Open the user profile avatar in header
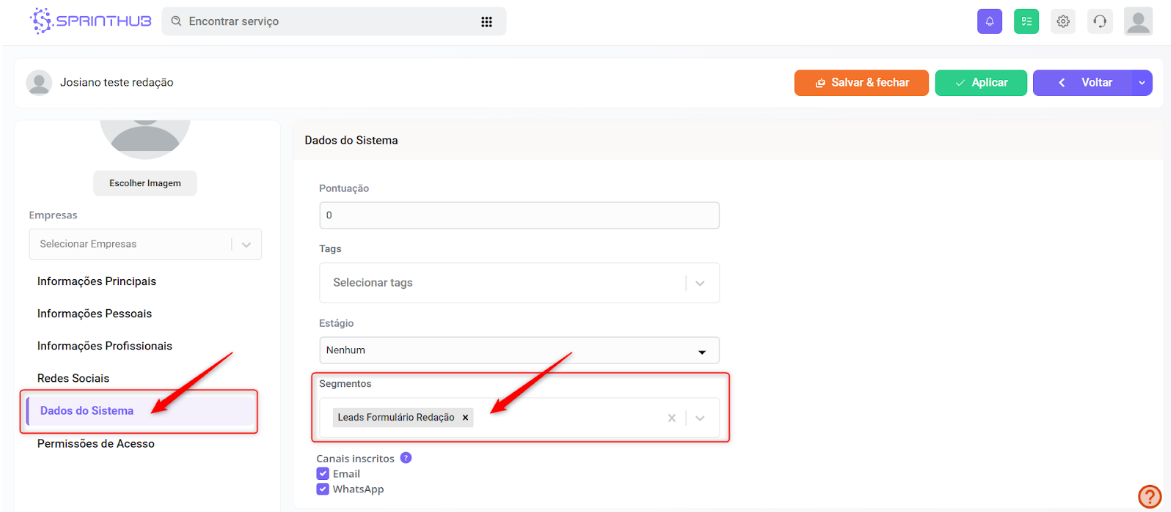This screenshot has height=512, width=1171. [1138, 21]
